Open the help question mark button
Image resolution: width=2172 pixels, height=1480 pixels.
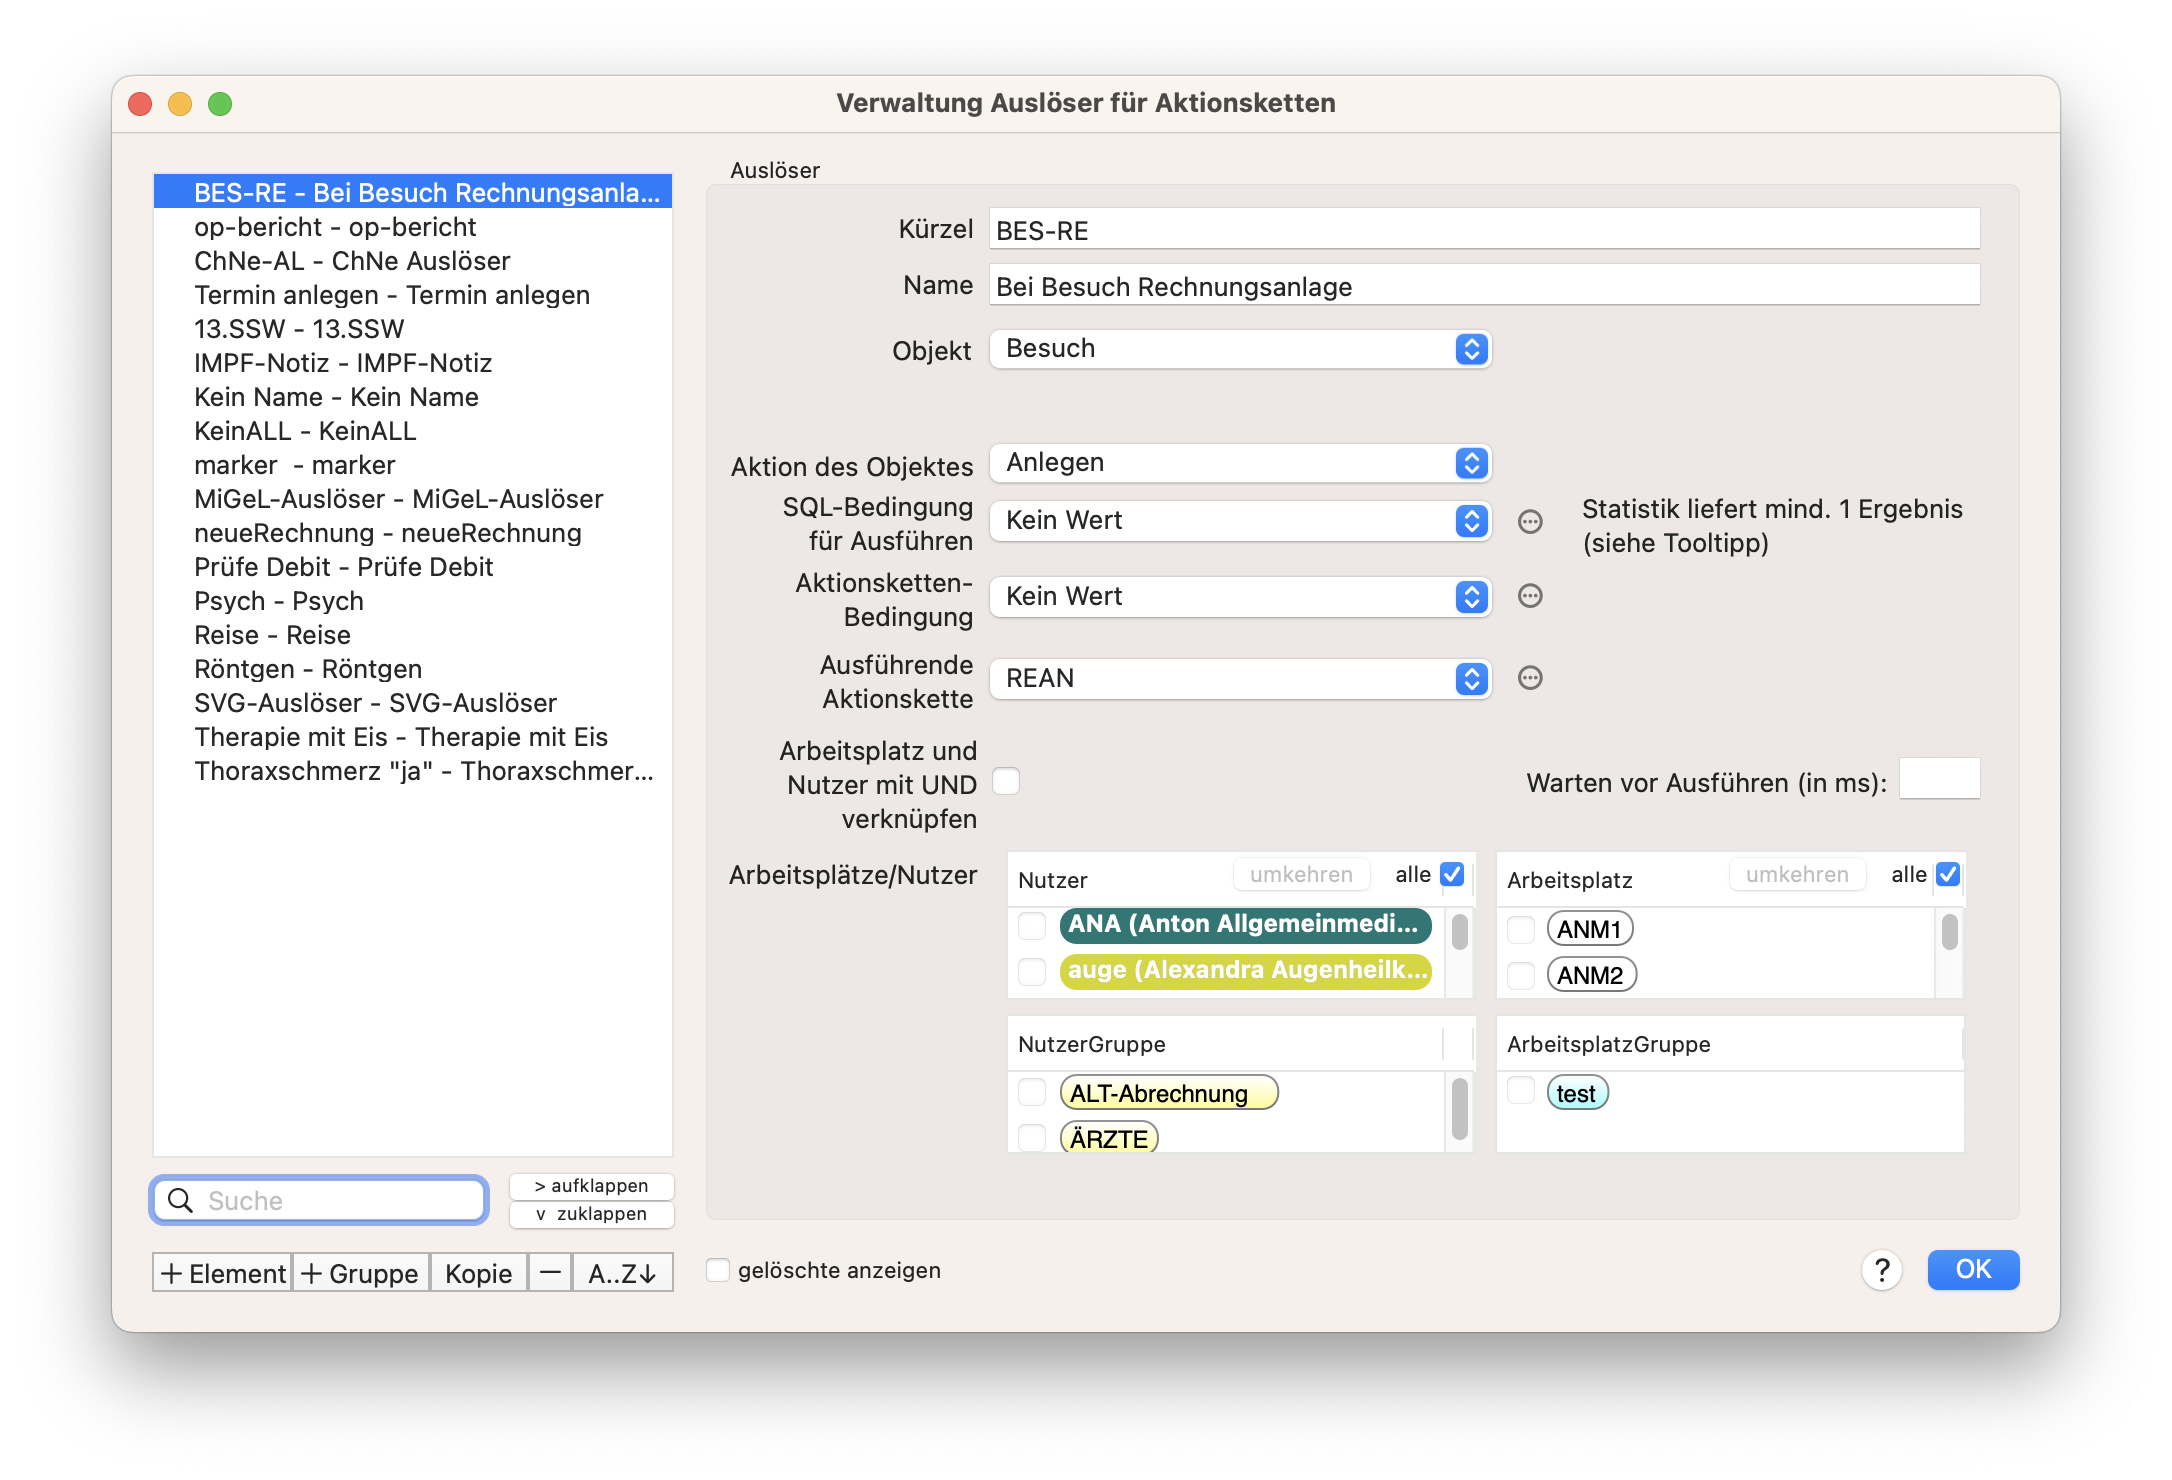click(x=1881, y=1270)
